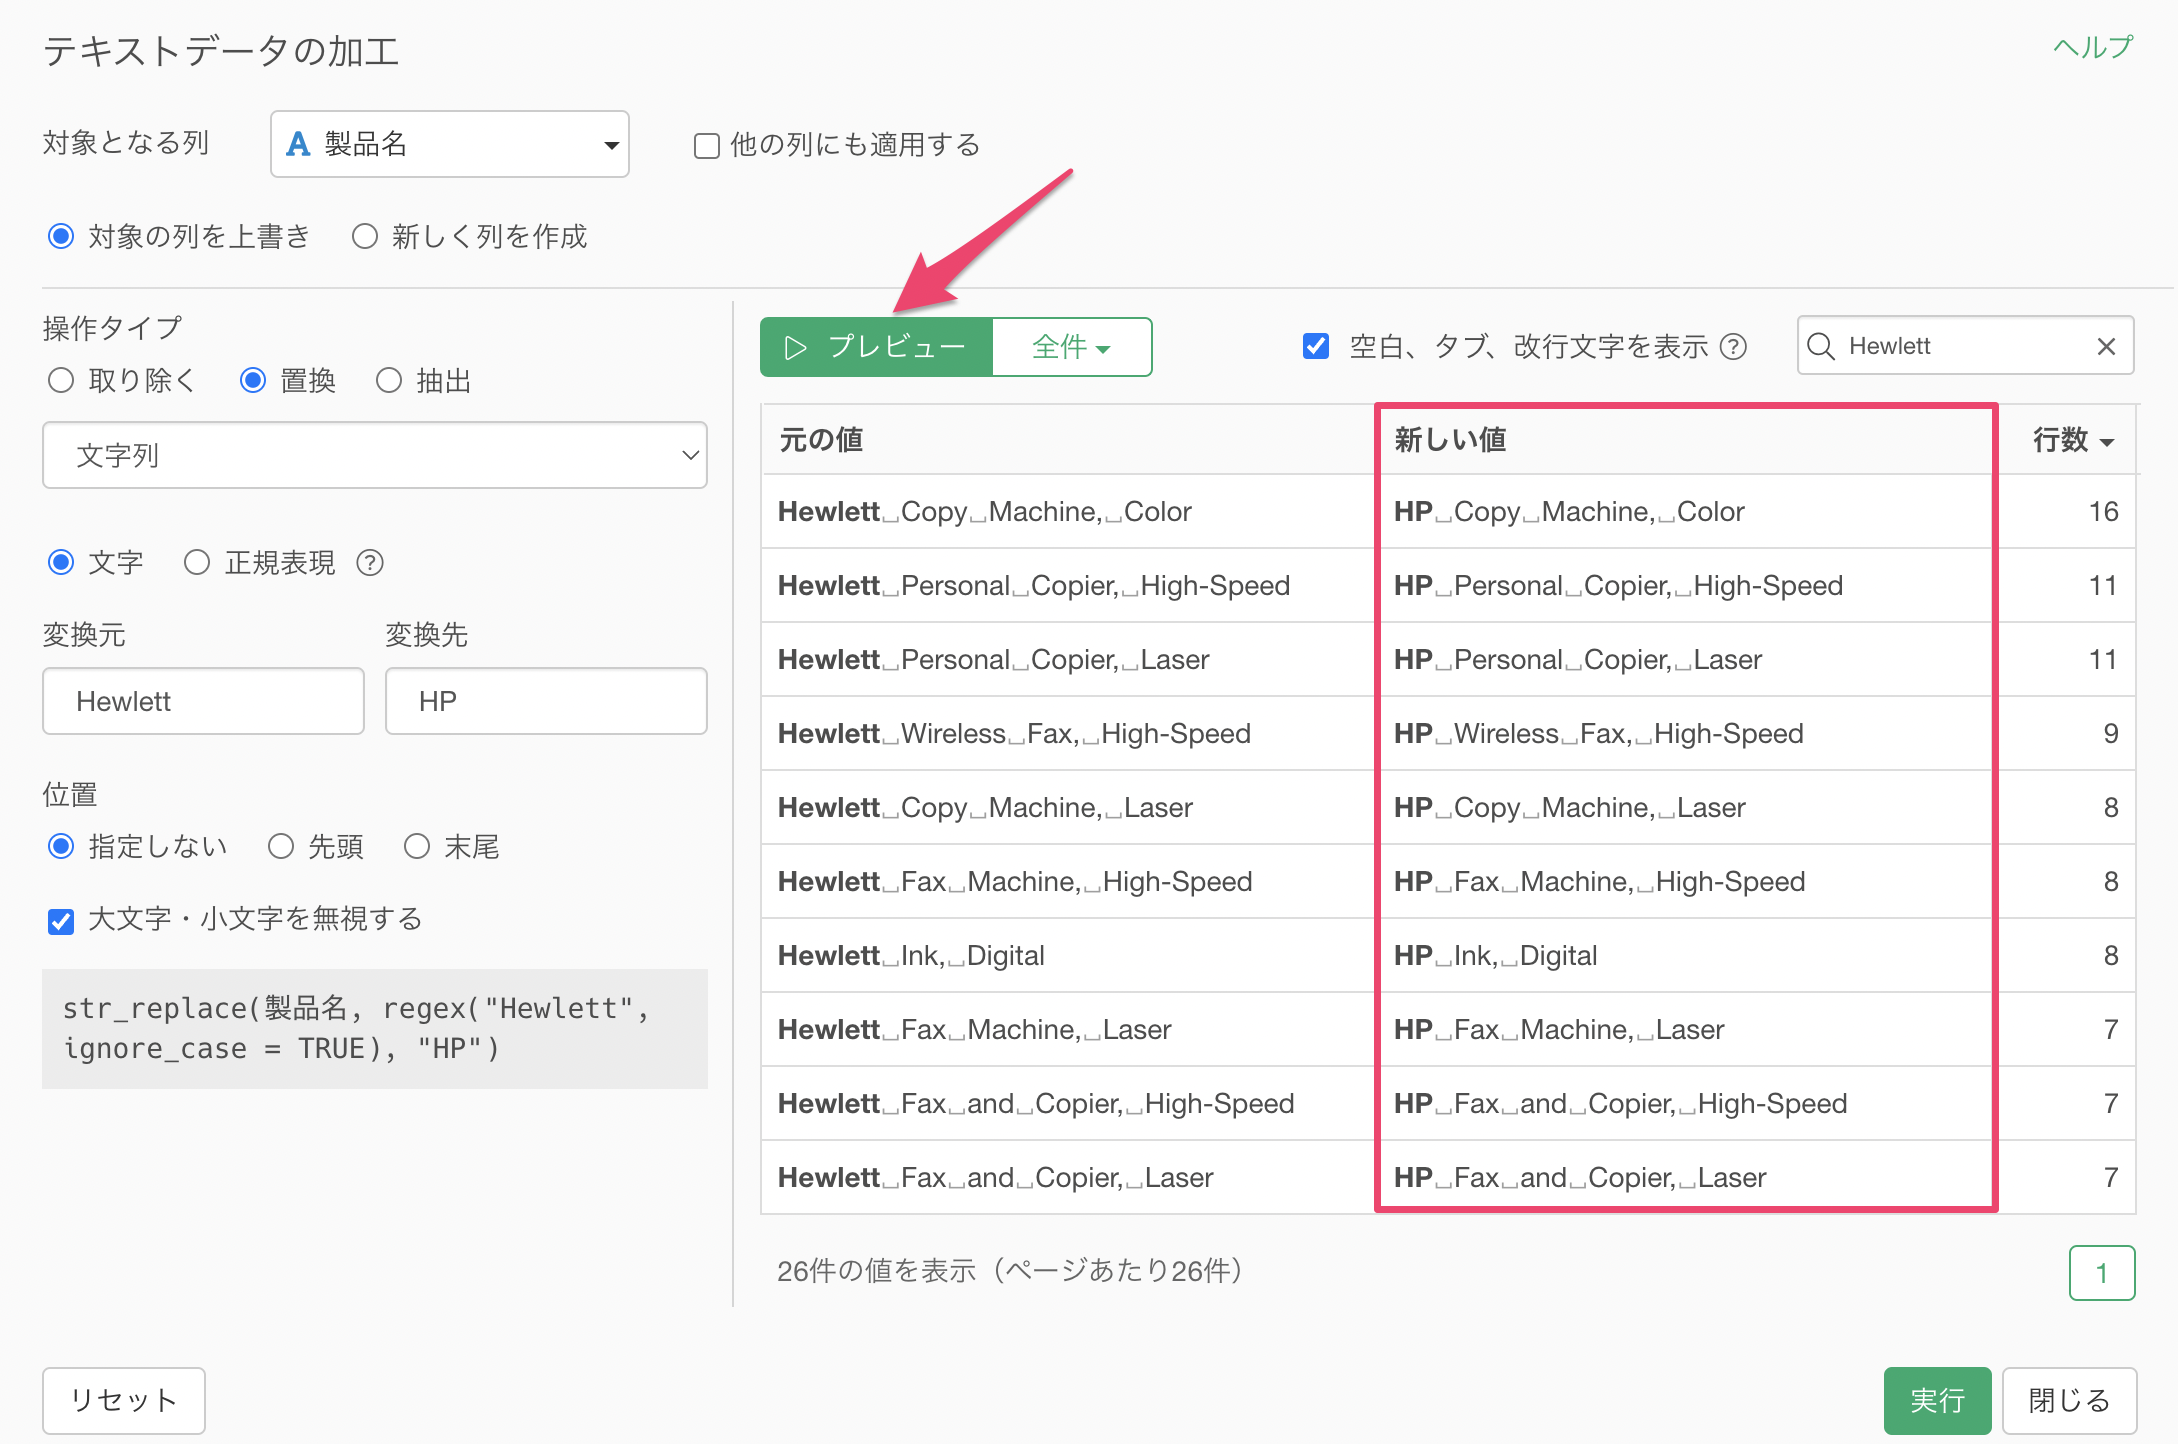Viewport: 2178px width, 1444px height.
Task: Enable 他の列にも適用する checkbox
Action: click(x=707, y=146)
